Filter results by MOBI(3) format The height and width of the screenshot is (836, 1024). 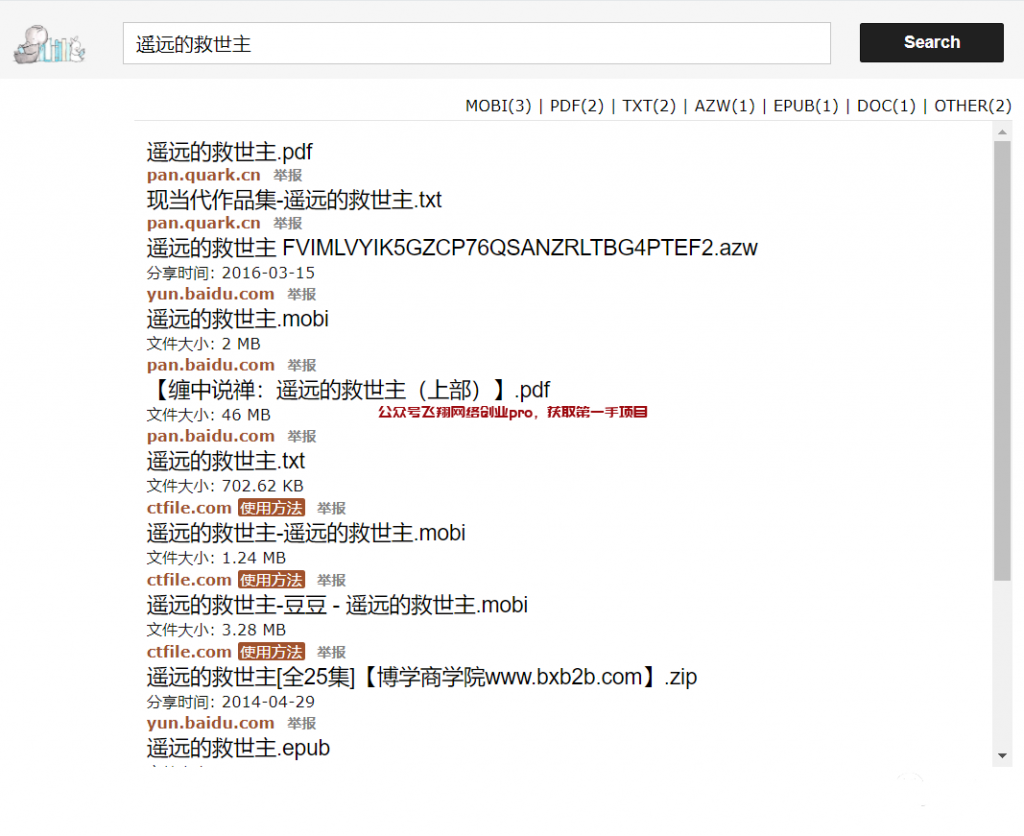[x=498, y=106]
